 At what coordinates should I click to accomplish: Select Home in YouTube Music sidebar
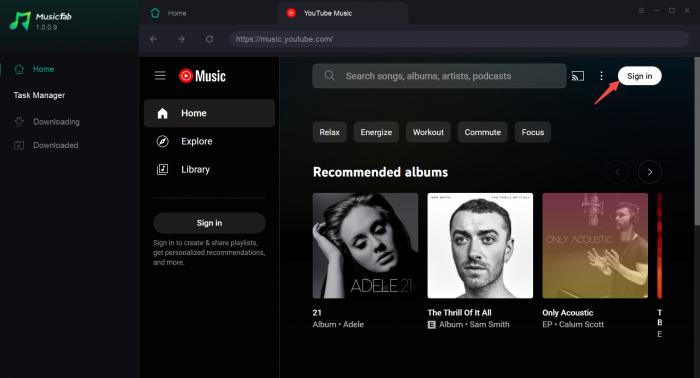click(209, 113)
